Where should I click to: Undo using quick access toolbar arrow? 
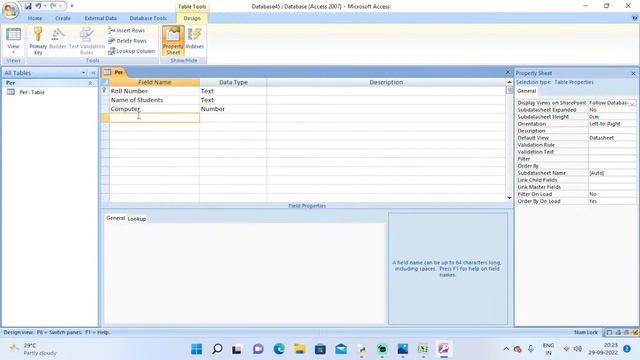tap(38, 6)
